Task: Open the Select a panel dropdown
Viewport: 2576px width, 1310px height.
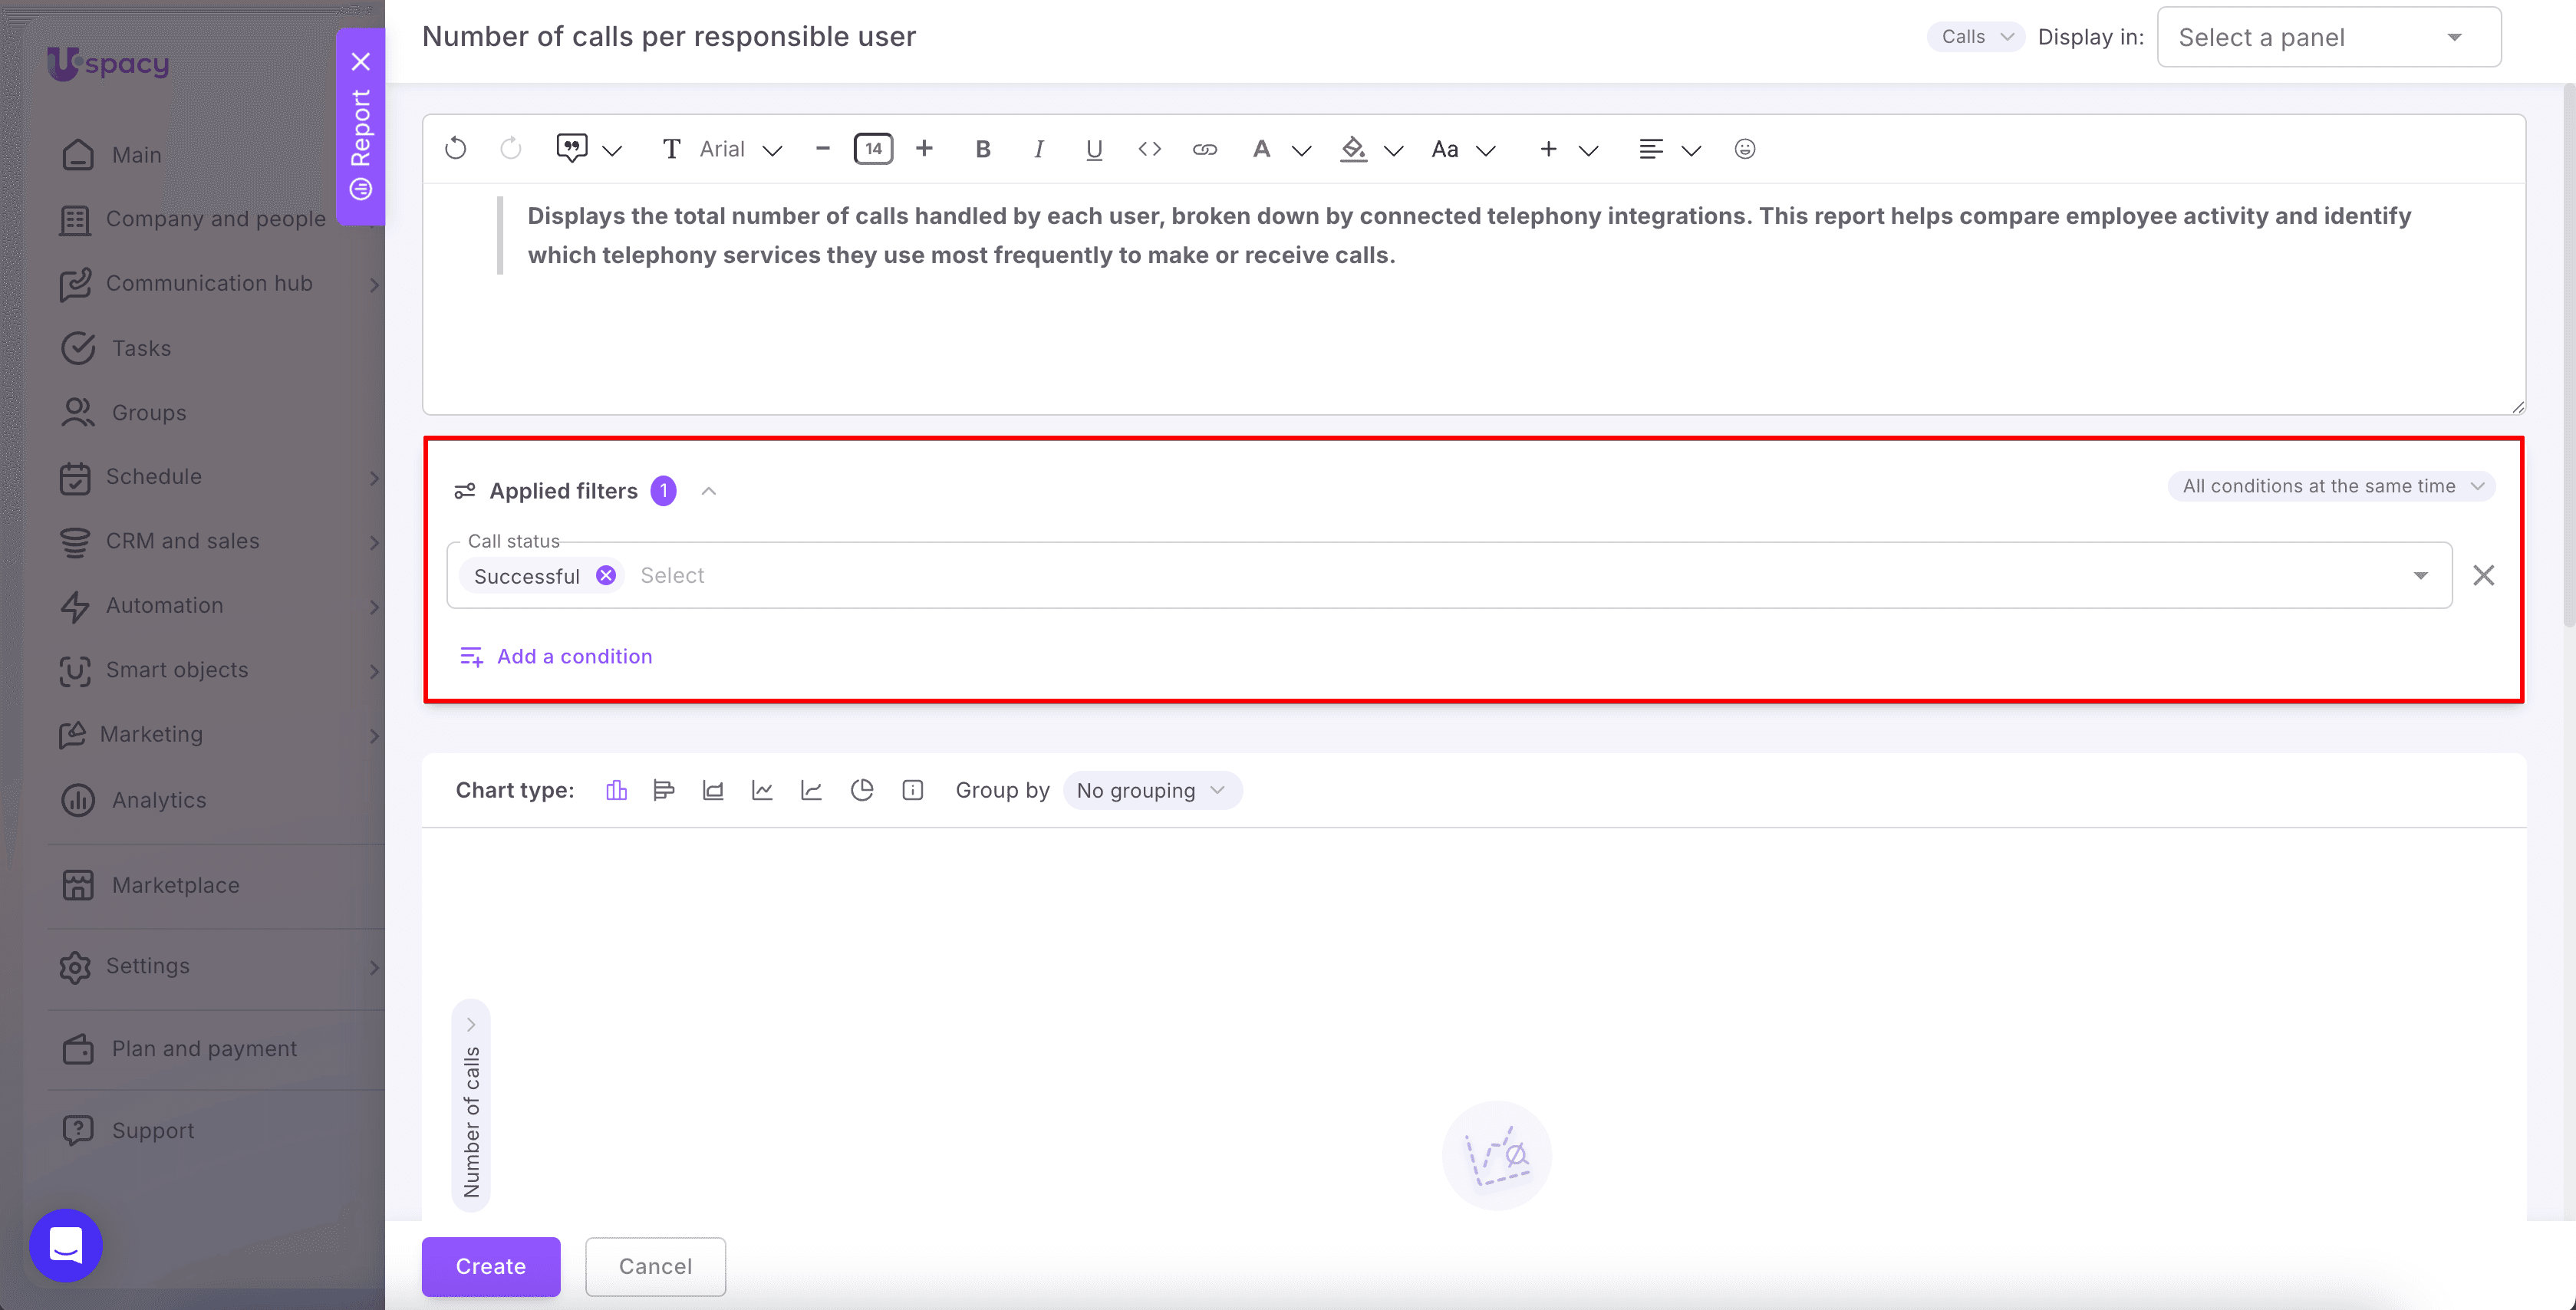Action: (2329, 37)
